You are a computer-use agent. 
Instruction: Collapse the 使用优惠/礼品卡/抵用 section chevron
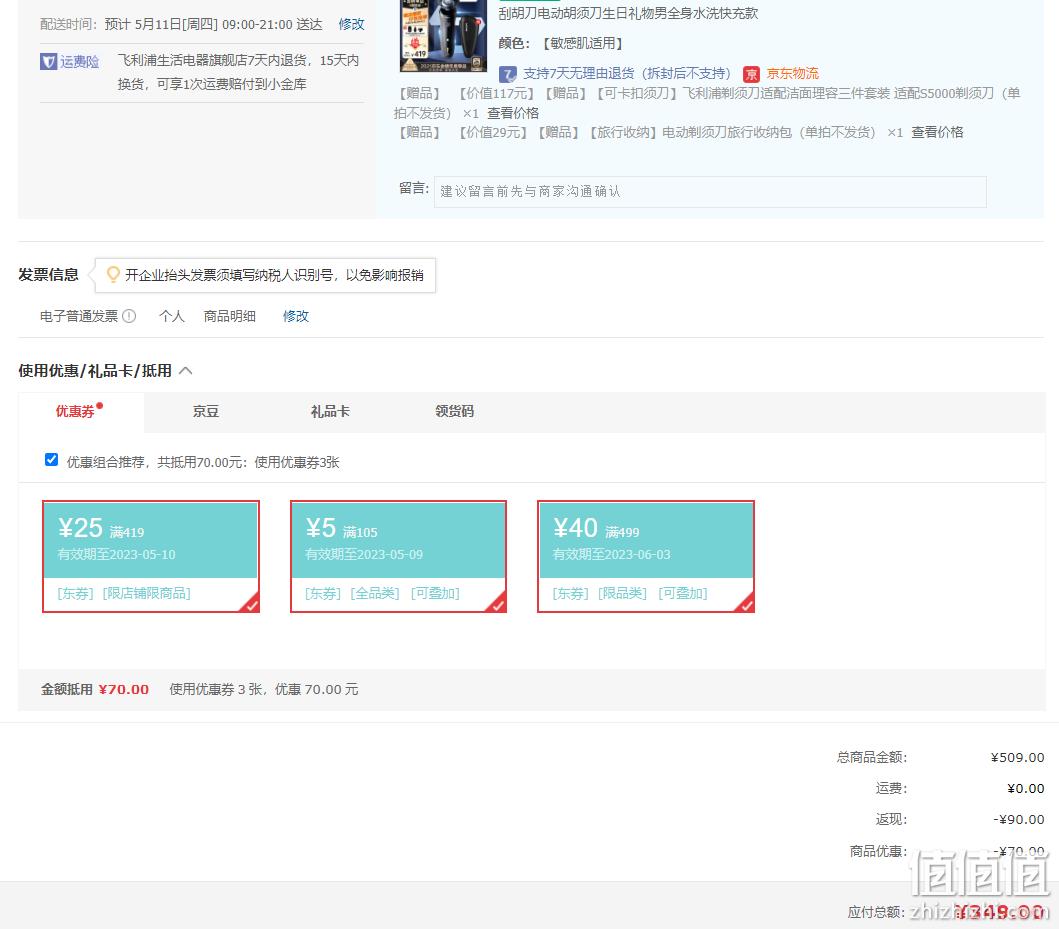[x=186, y=371]
